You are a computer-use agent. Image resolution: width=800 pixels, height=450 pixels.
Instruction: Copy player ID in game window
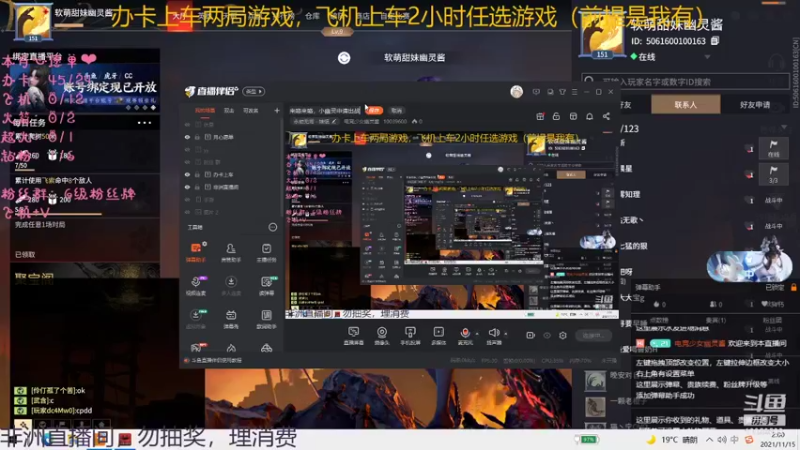(x=715, y=41)
